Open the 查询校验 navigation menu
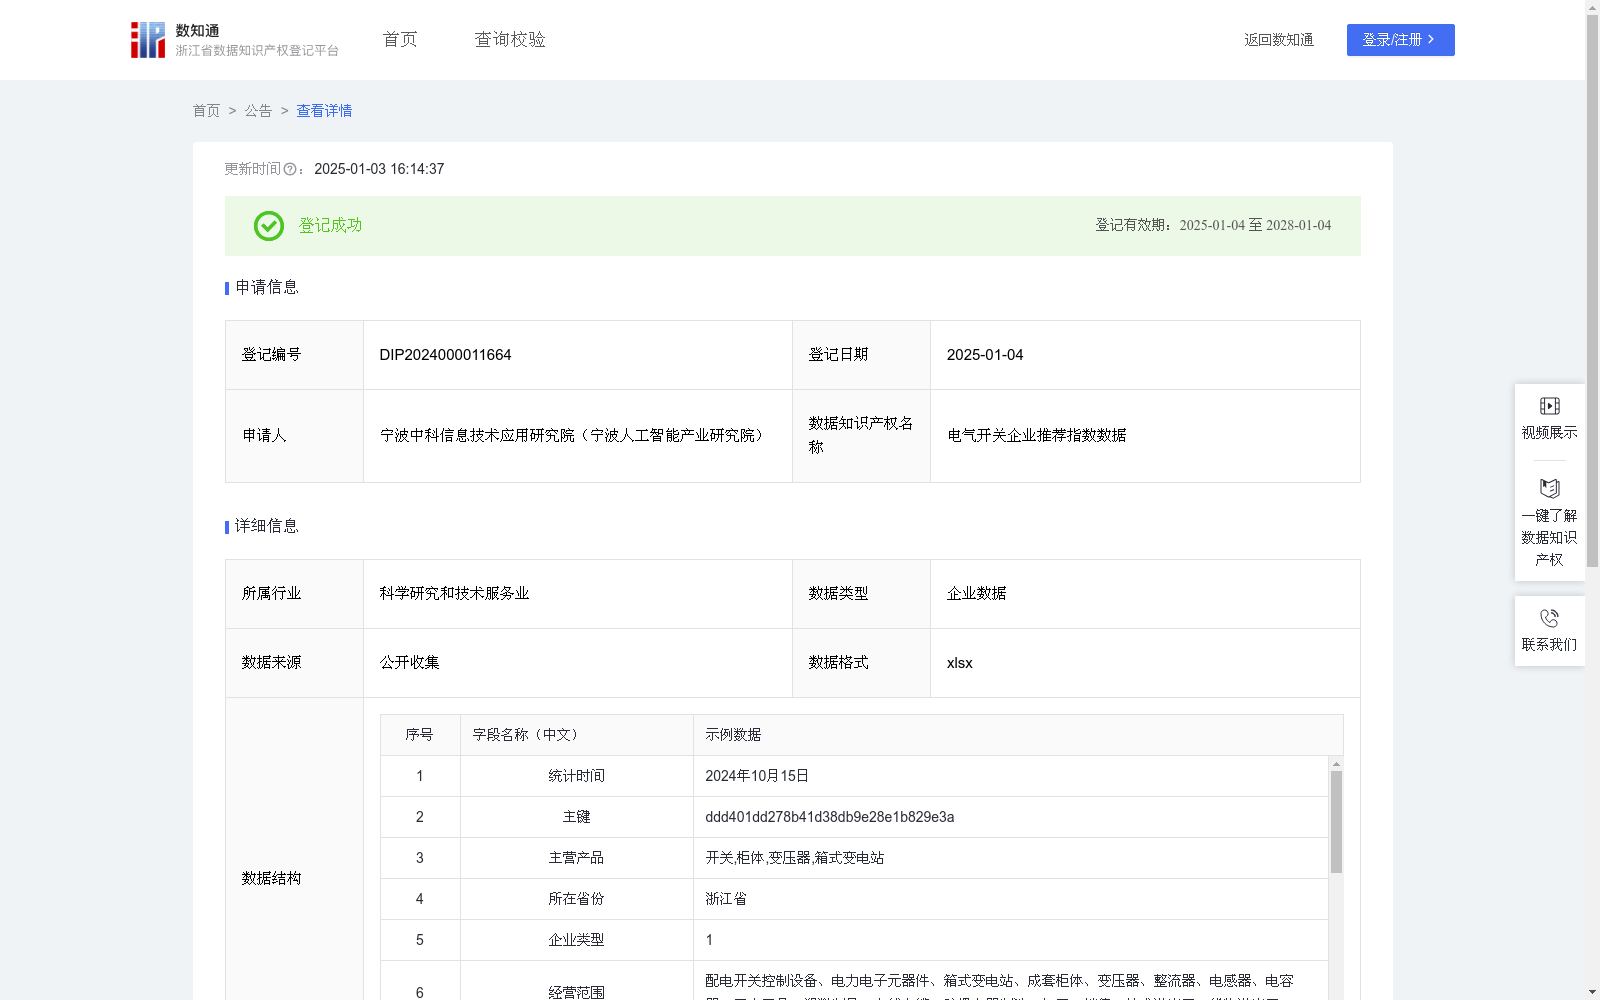Image resolution: width=1600 pixels, height=1000 pixels. coord(510,40)
